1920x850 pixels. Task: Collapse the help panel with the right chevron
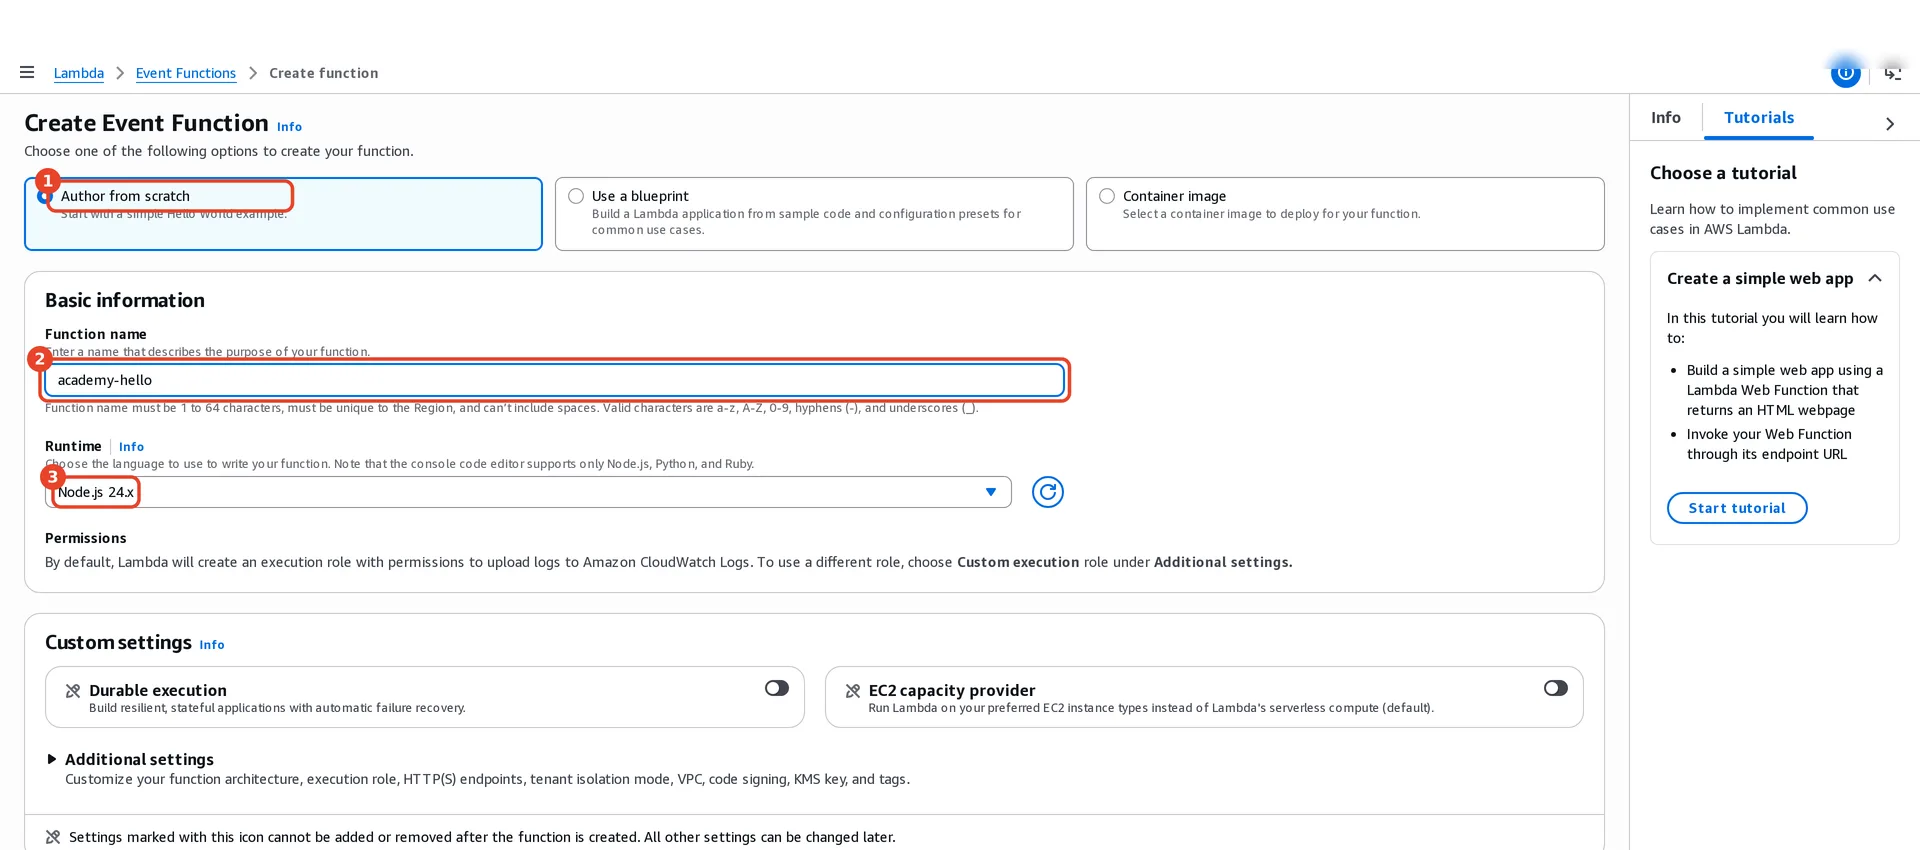1890,124
